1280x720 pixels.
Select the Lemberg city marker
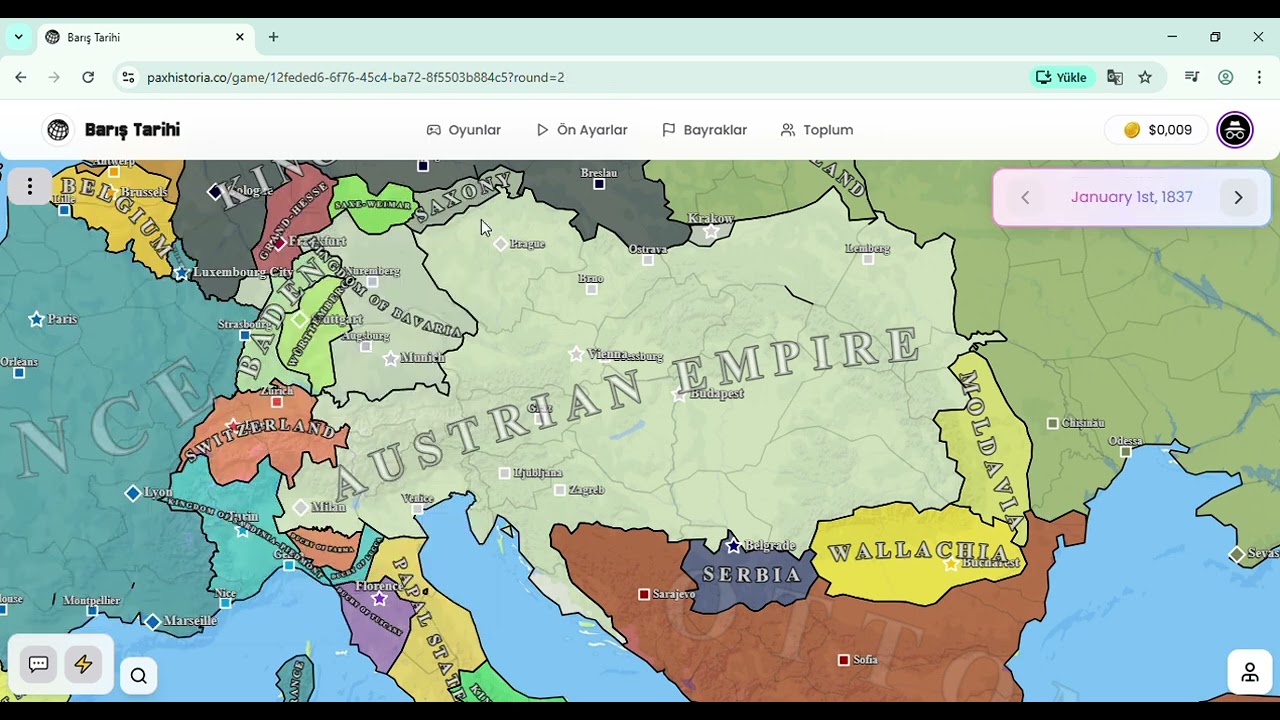click(868, 259)
